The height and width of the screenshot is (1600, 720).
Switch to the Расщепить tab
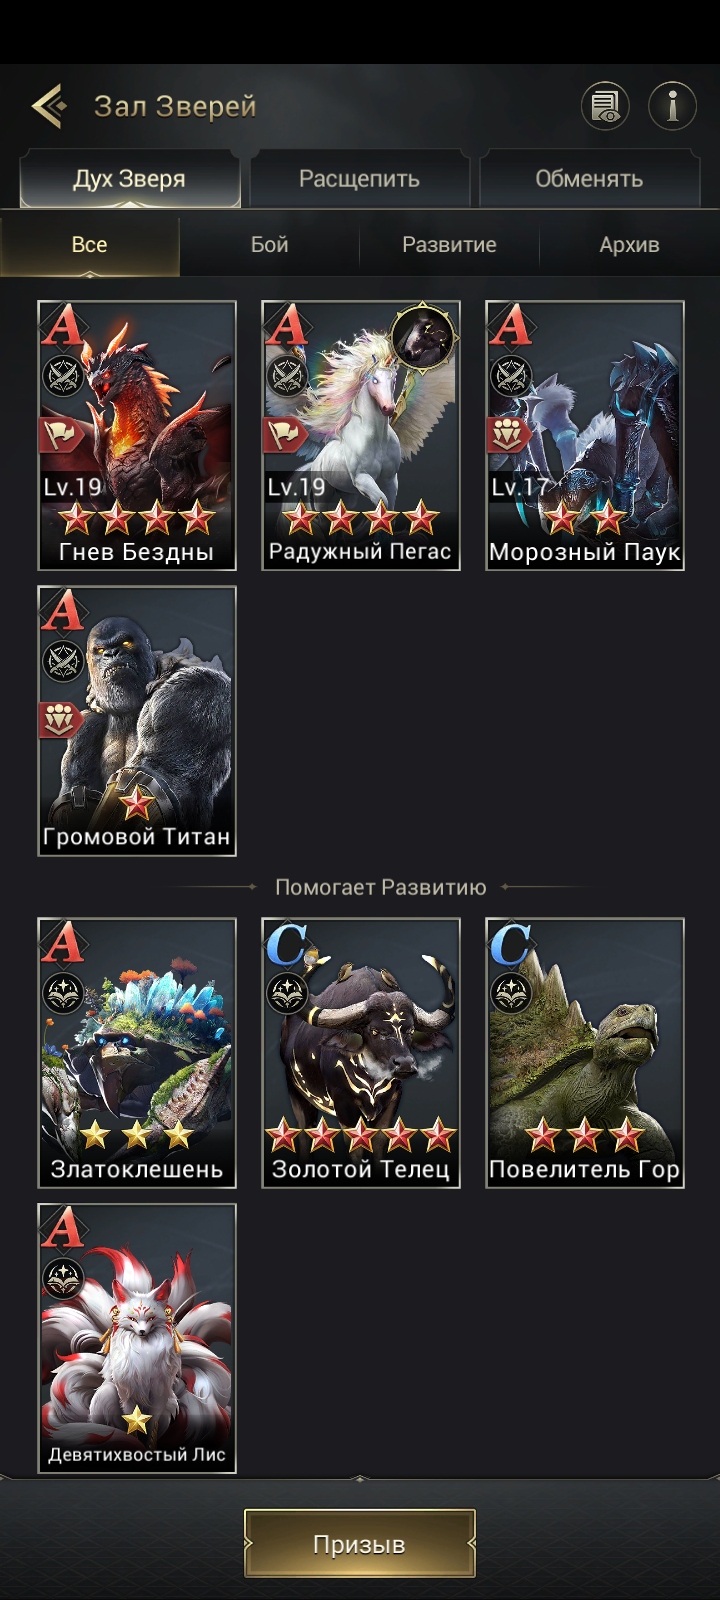pyautogui.click(x=359, y=179)
